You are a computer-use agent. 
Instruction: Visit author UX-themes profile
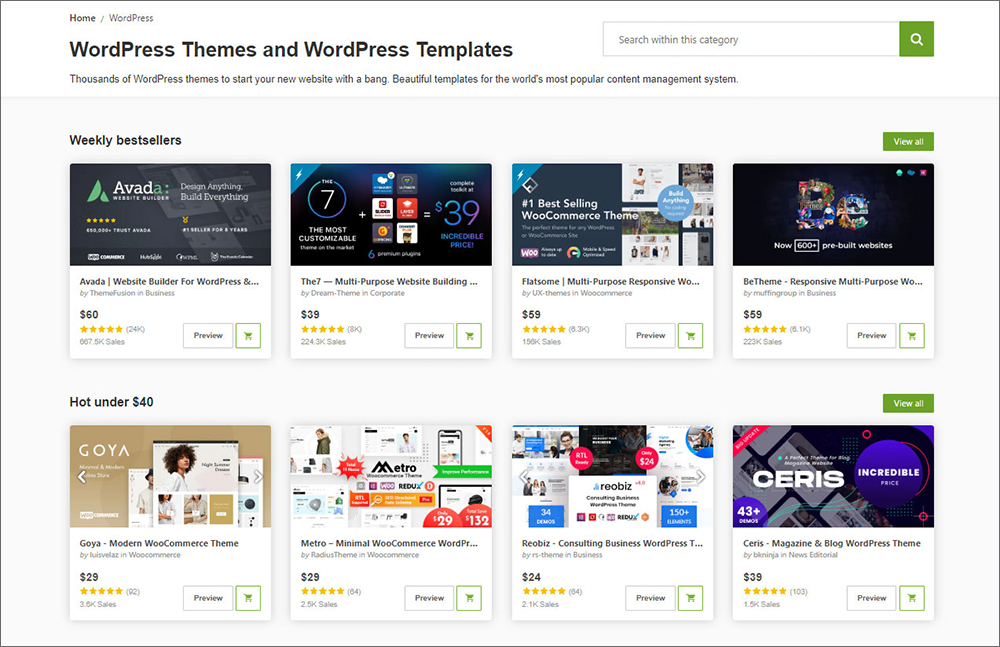click(x=550, y=294)
